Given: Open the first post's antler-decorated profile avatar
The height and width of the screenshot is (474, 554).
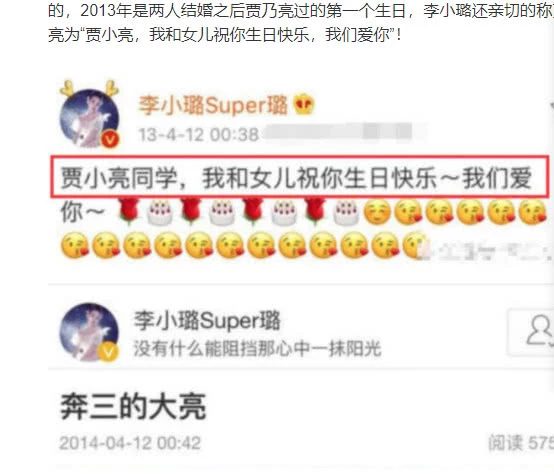Looking at the screenshot, I should [x=90, y=114].
